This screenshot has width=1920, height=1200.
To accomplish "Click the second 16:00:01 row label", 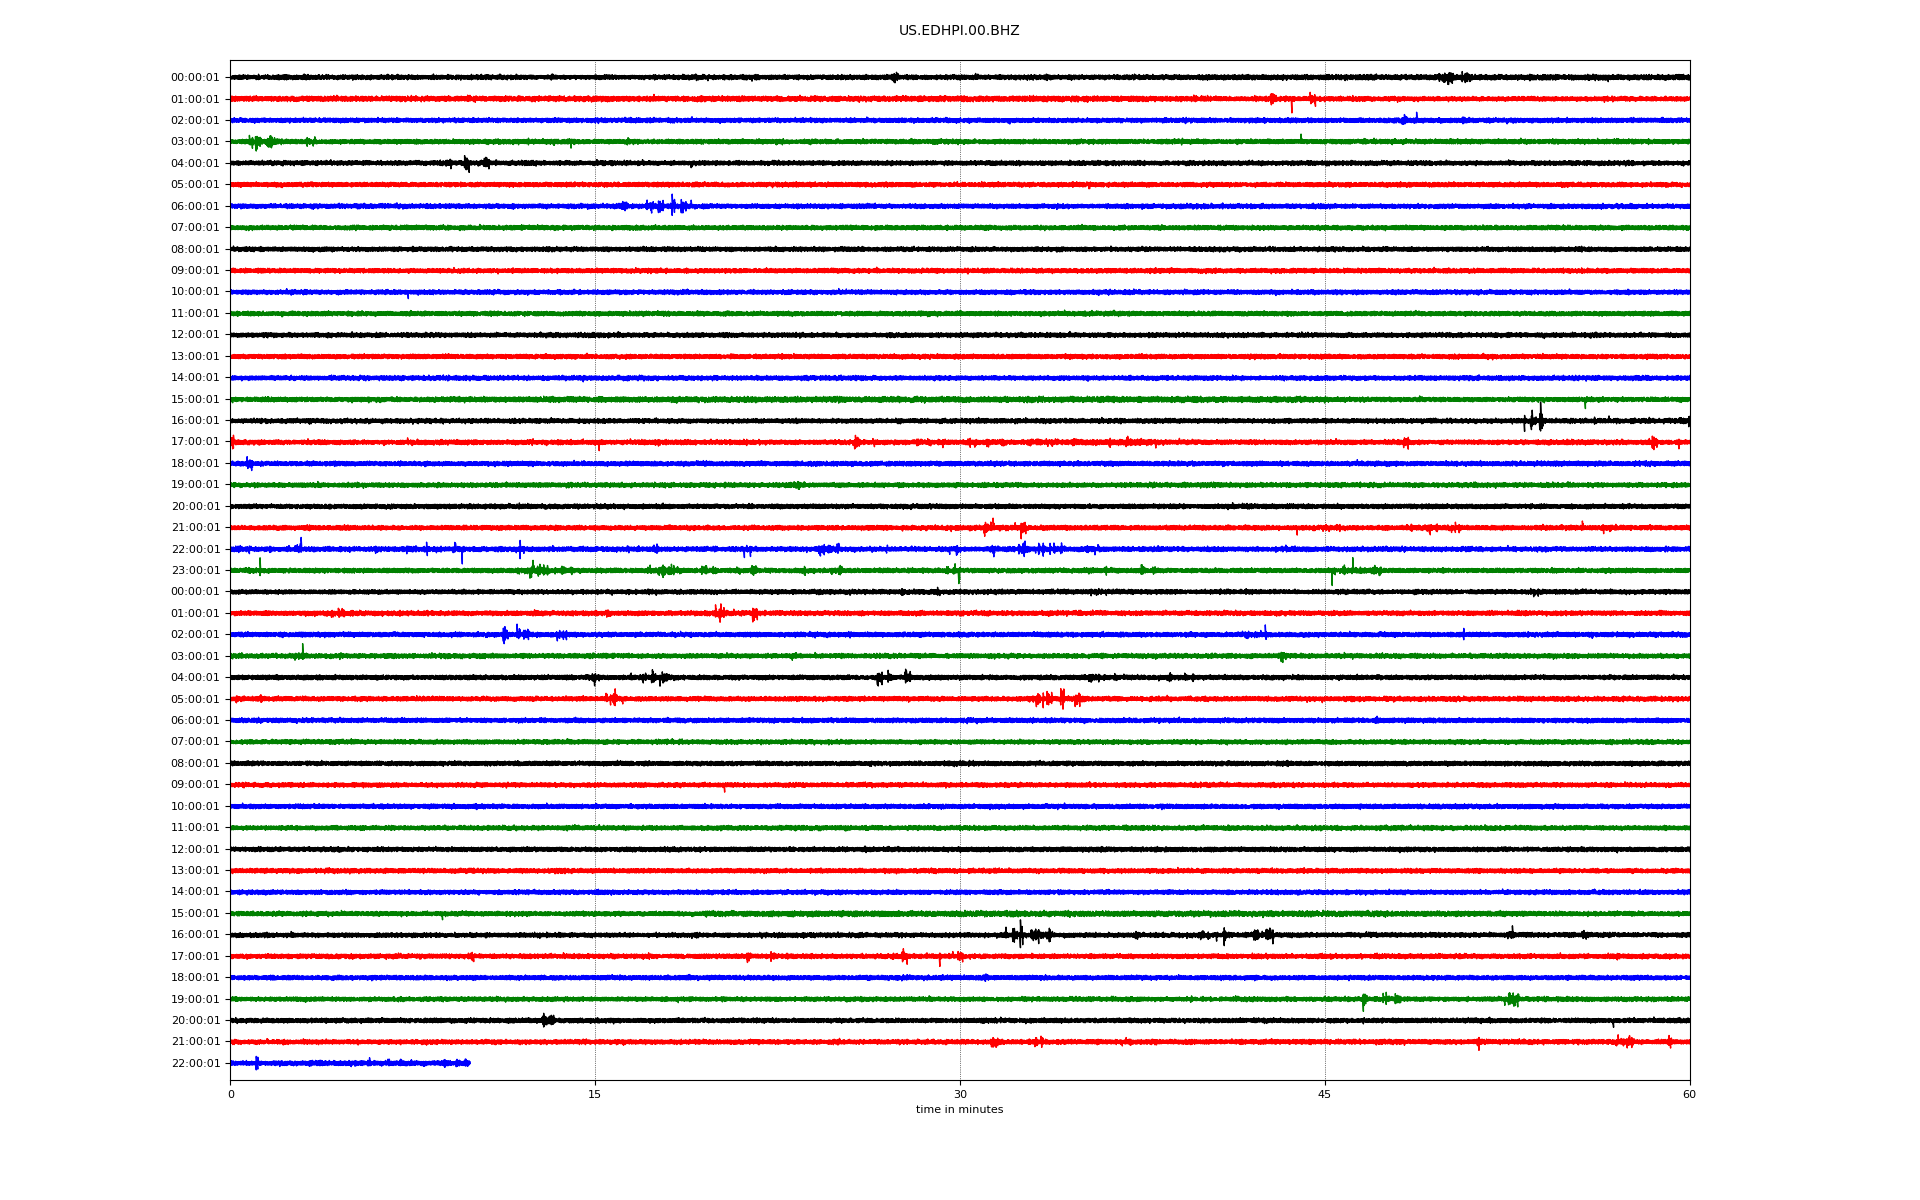I will click(195, 935).
